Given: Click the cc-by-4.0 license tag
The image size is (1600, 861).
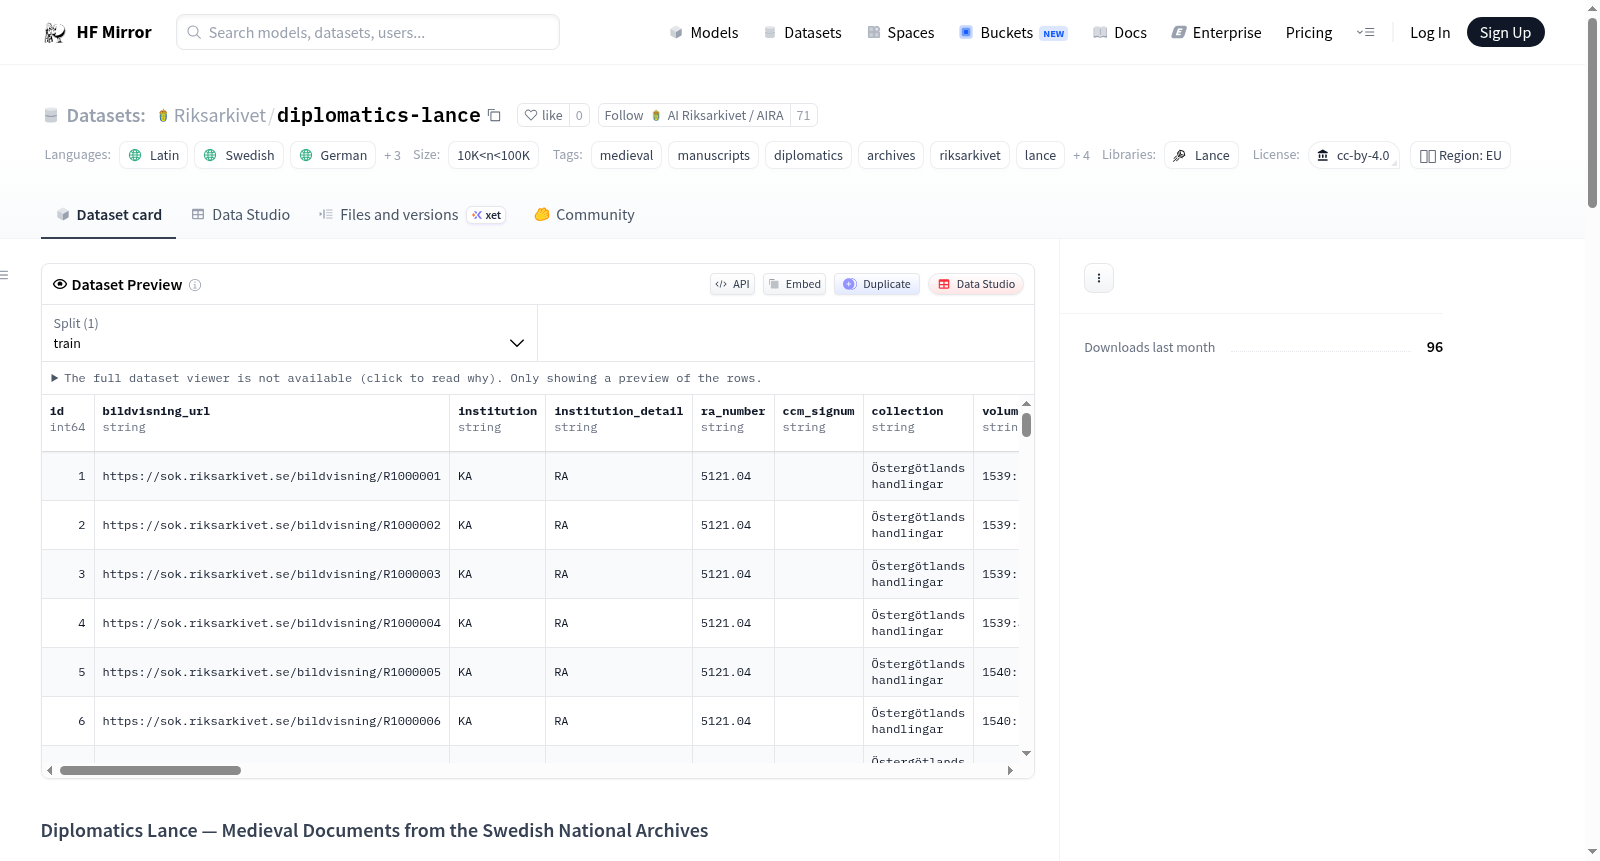Looking at the screenshot, I should coord(1354,155).
